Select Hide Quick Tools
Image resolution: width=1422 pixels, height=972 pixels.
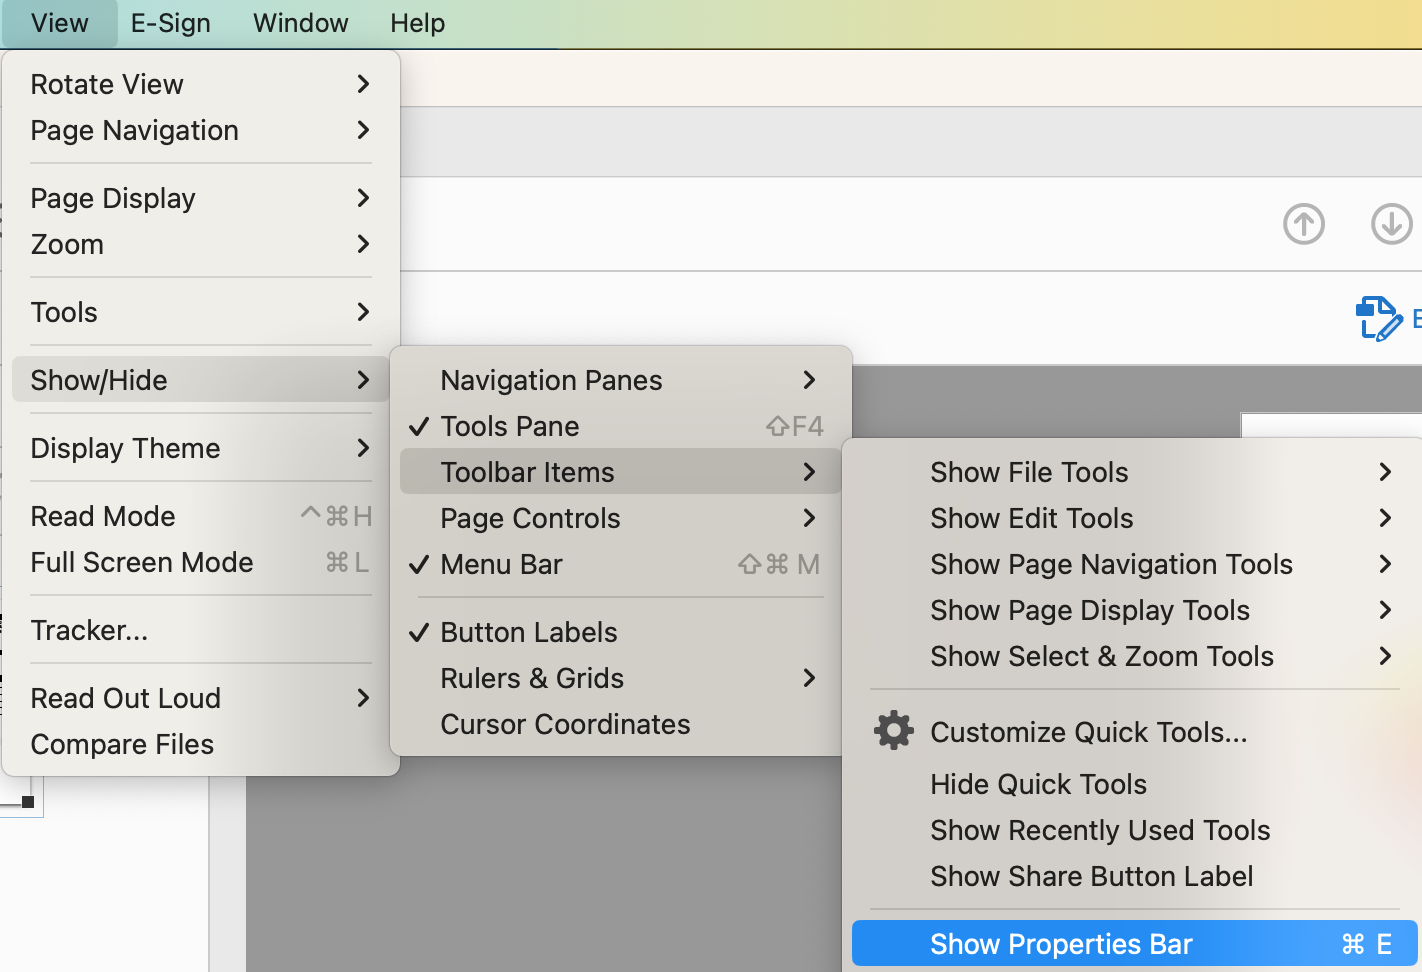pyautogui.click(x=1038, y=784)
